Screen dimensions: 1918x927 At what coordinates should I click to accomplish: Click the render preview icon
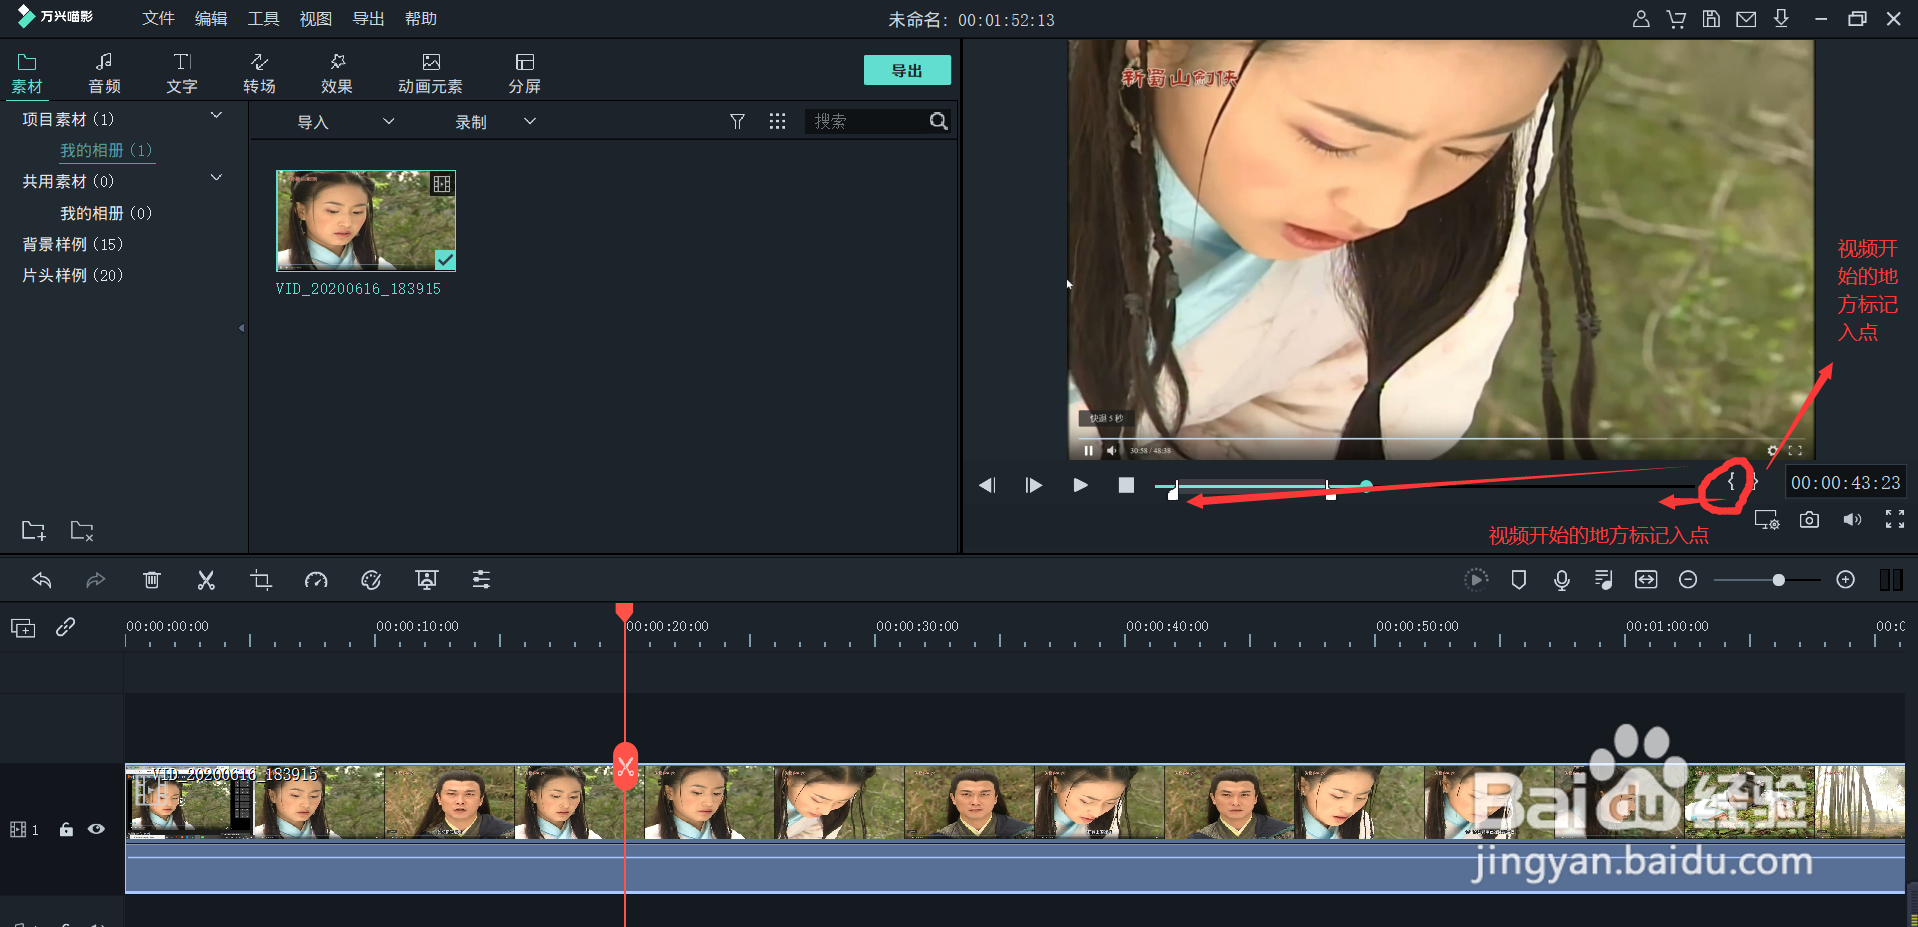pos(1476,580)
